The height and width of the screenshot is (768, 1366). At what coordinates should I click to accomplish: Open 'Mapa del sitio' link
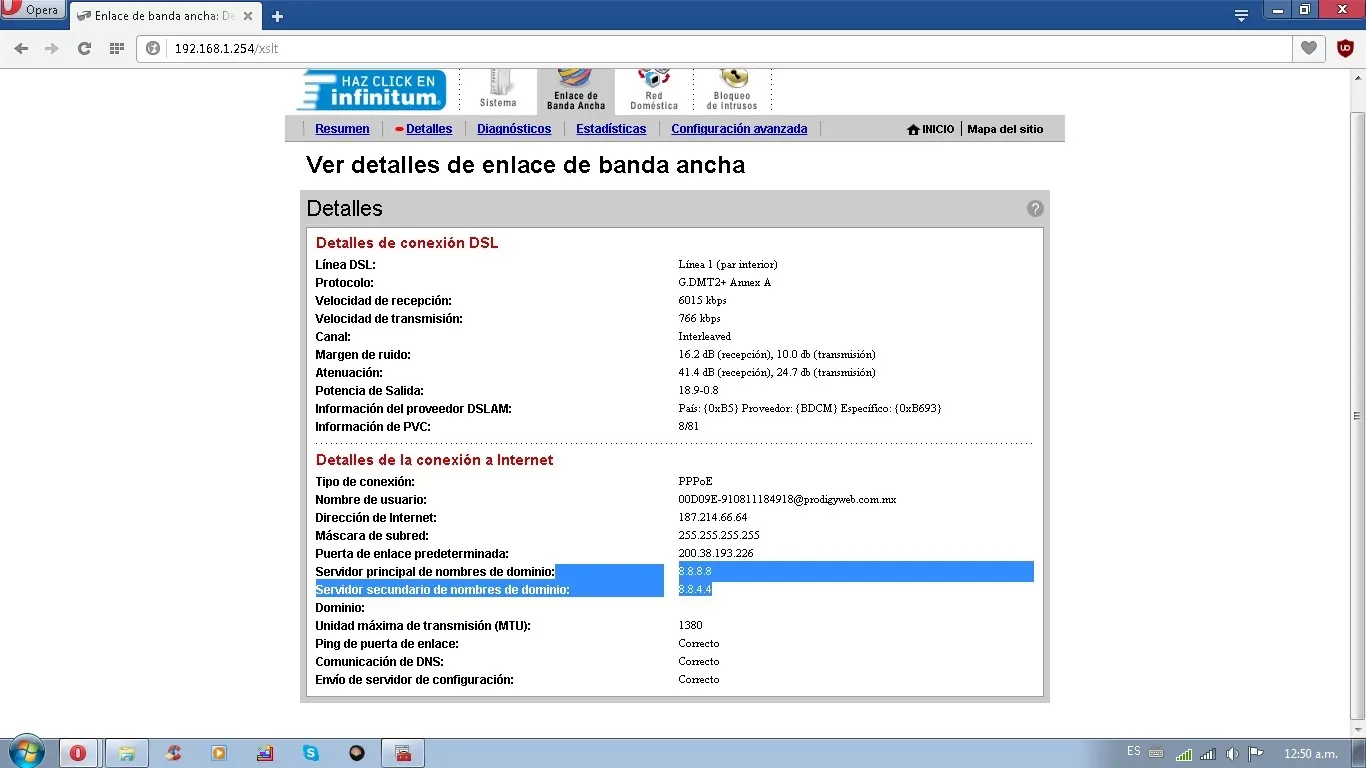pyautogui.click(x=1005, y=129)
